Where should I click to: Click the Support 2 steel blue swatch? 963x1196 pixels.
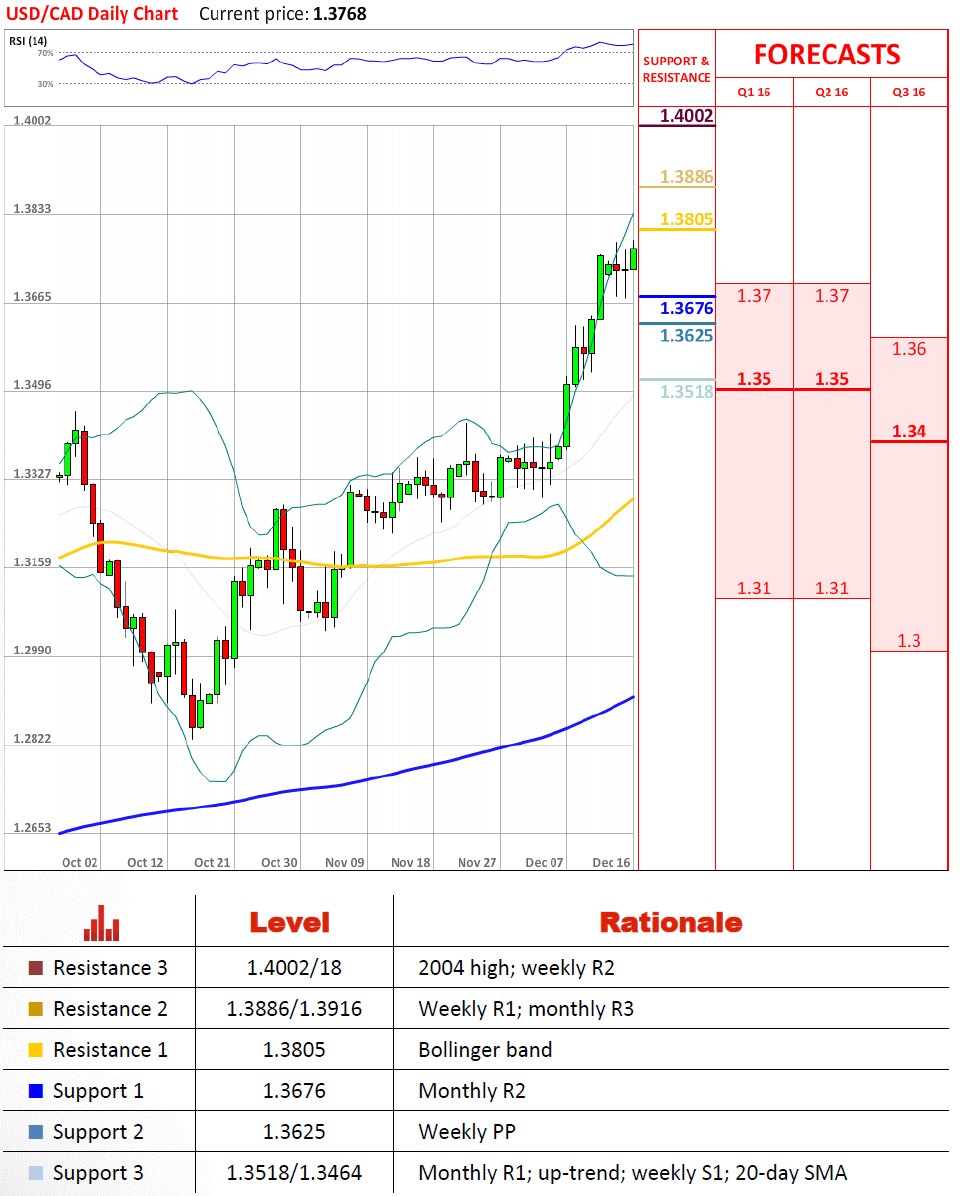pyautogui.click(x=36, y=1132)
